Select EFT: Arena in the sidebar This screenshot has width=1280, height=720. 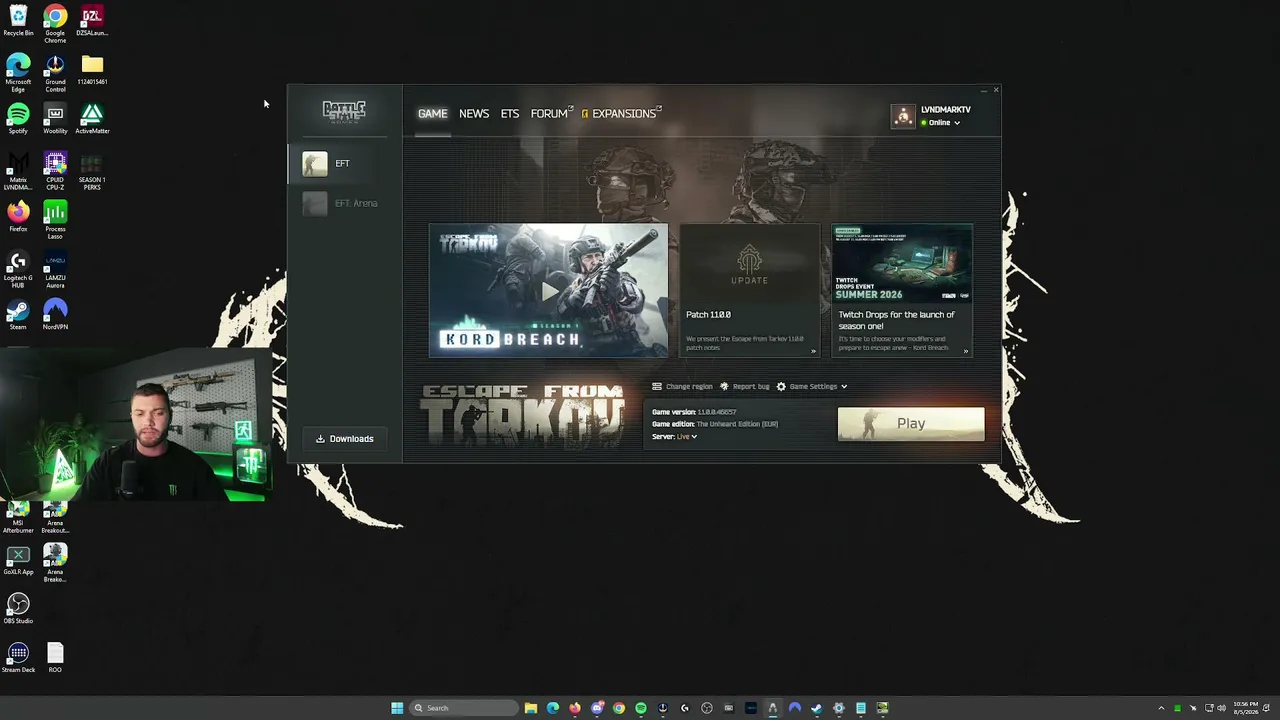(345, 203)
